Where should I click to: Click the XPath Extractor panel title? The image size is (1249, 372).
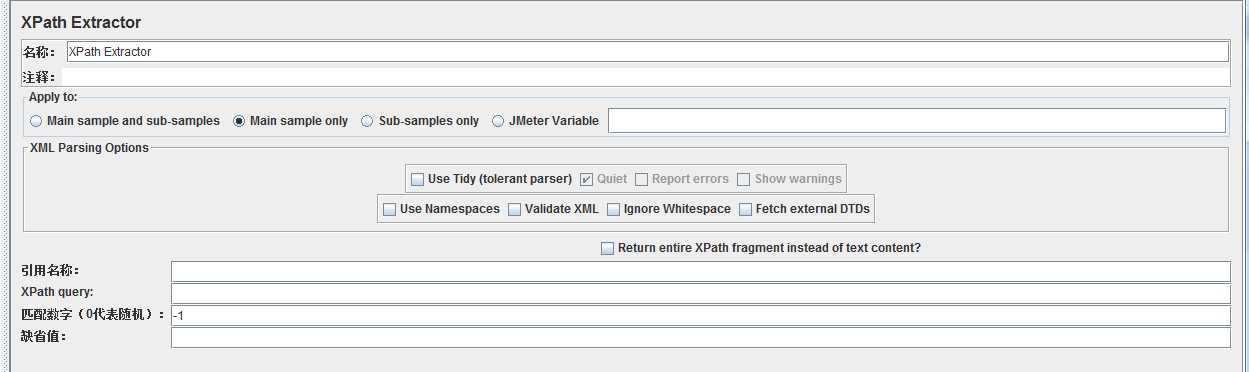tap(81, 22)
